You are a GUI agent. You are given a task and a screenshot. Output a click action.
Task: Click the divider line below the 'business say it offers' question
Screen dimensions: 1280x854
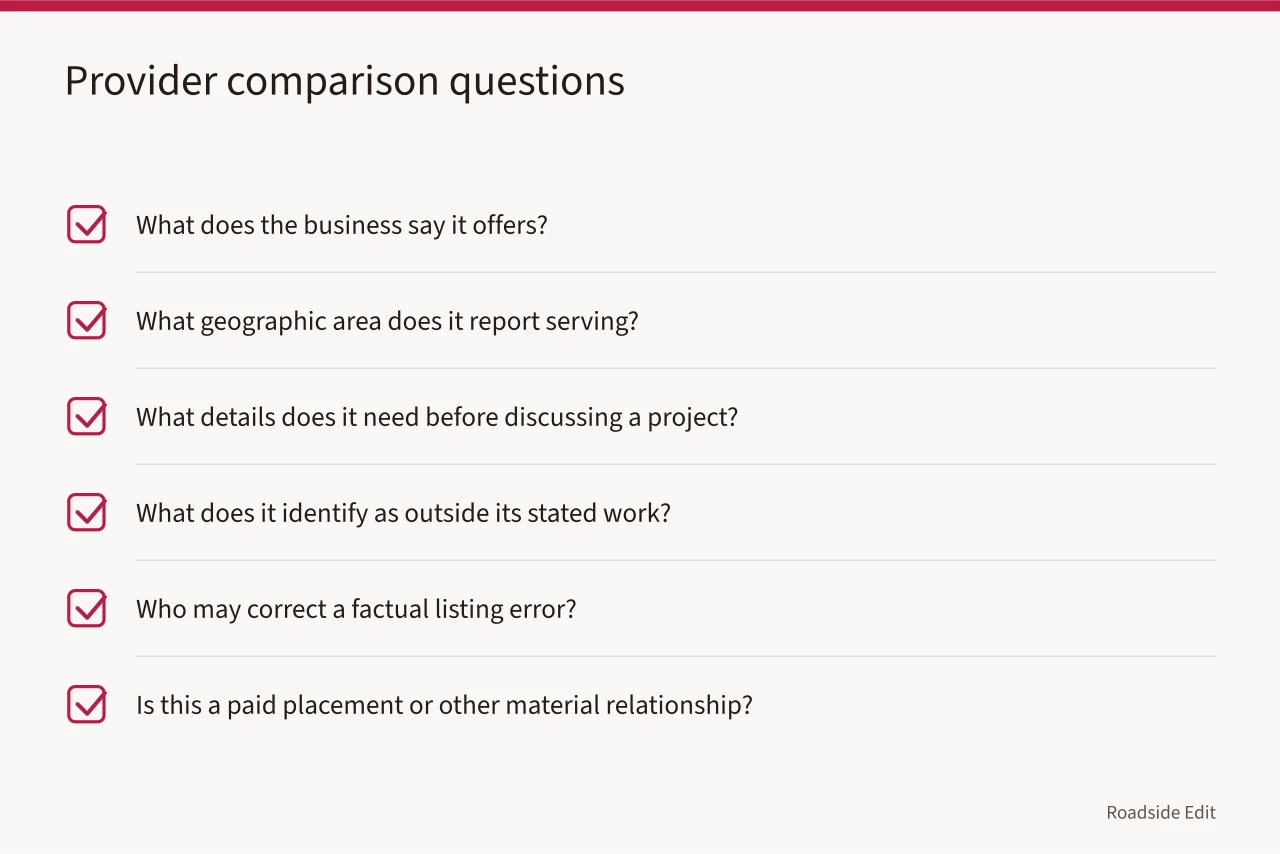pyautogui.click(x=676, y=272)
